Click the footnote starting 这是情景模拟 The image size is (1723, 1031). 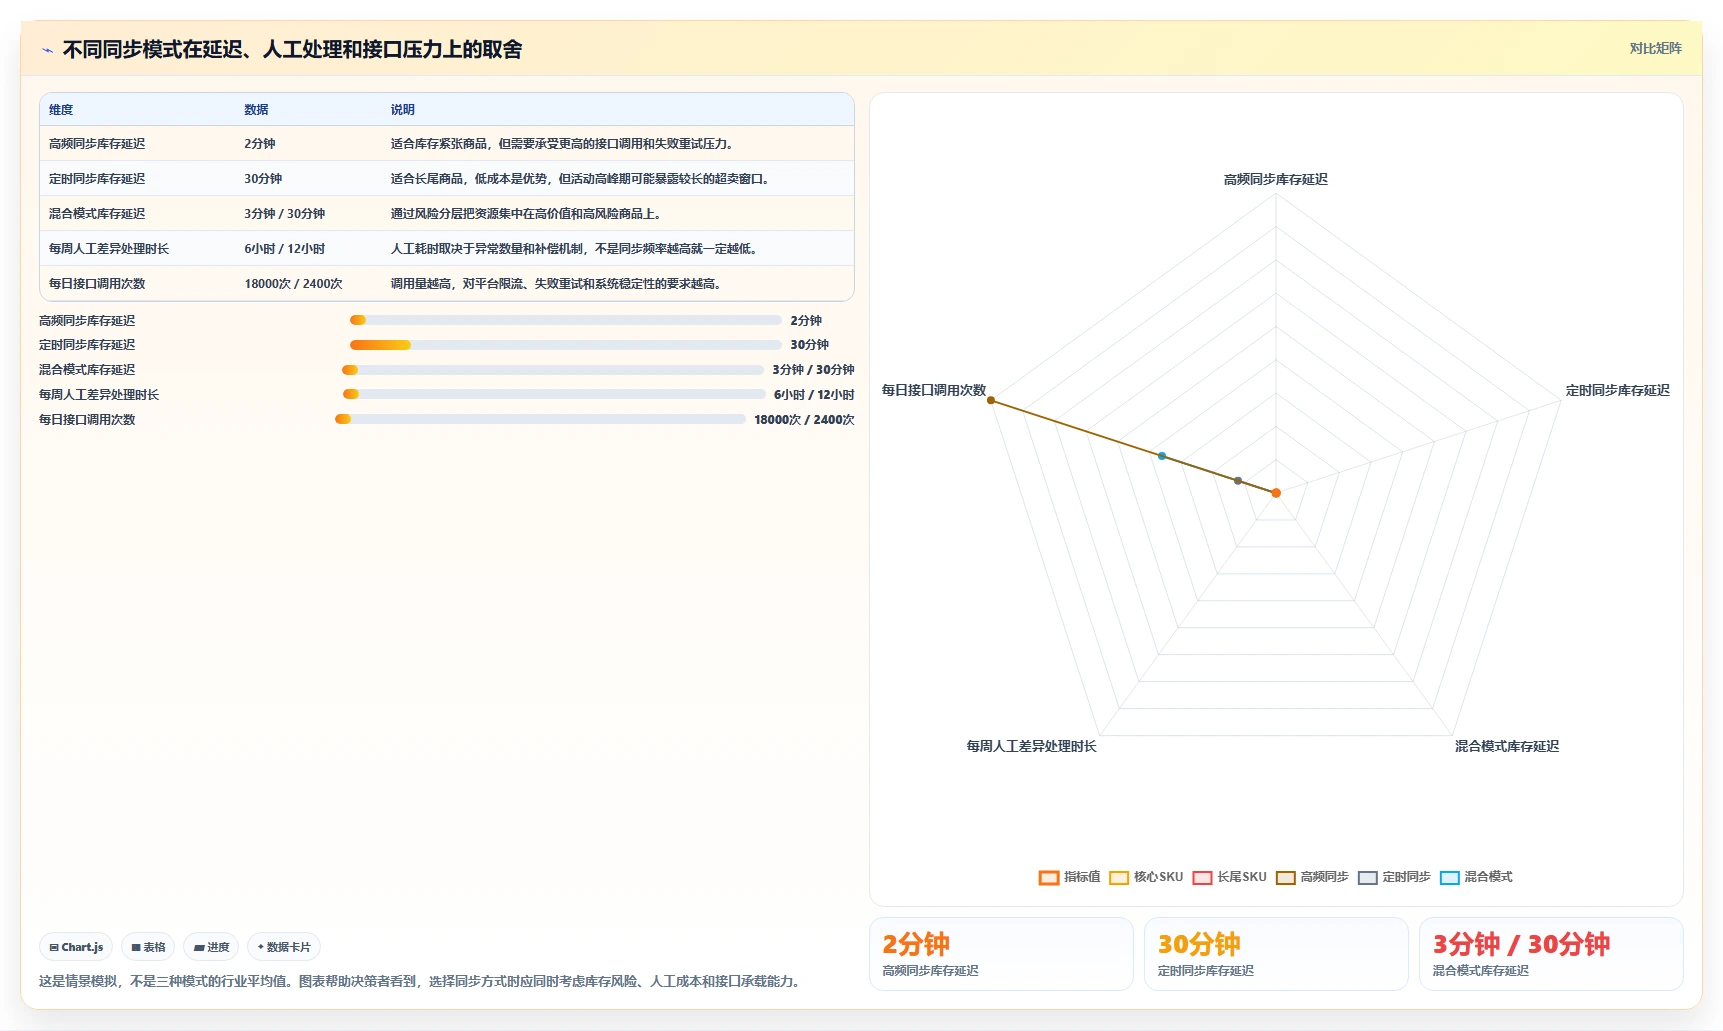point(422,982)
